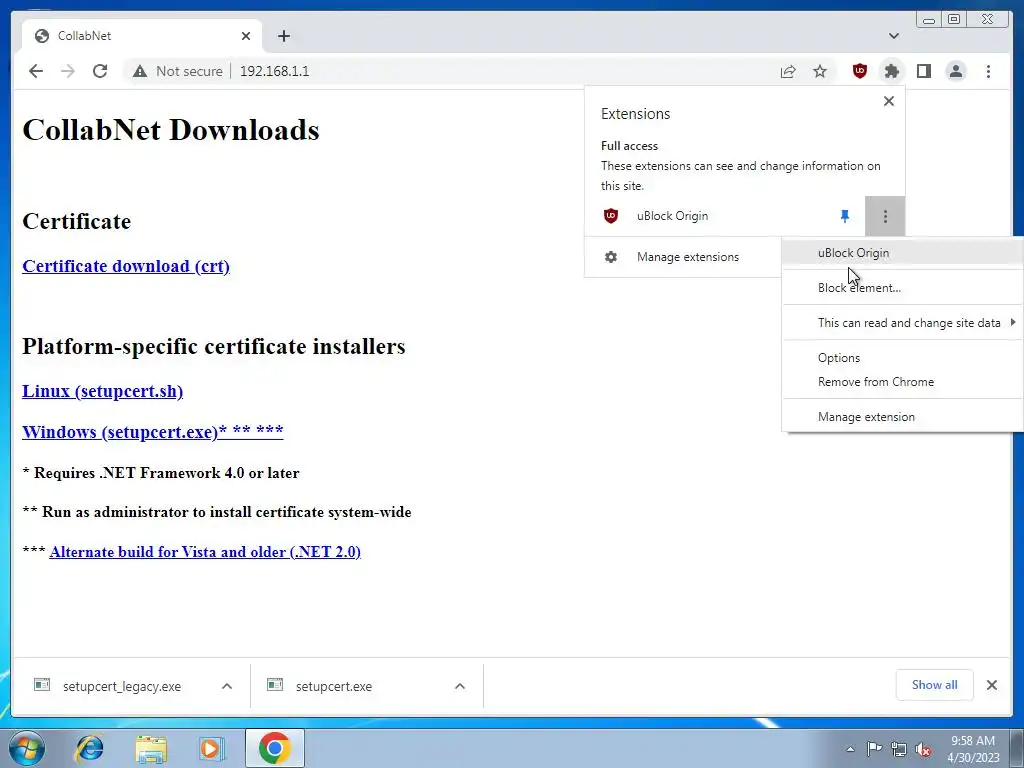Select the CollabNet tab
The height and width of the screenshot is (768, 1024).
click(142, 36)
